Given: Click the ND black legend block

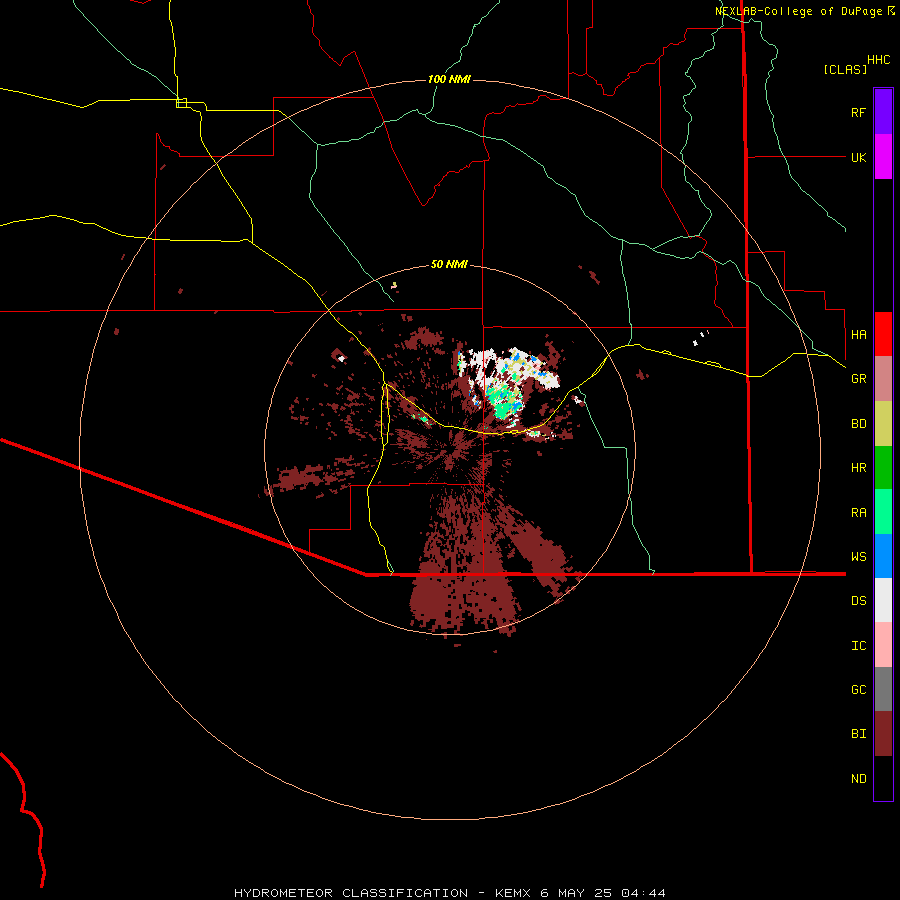Looking at the screenshot, I should pos(883,778).
